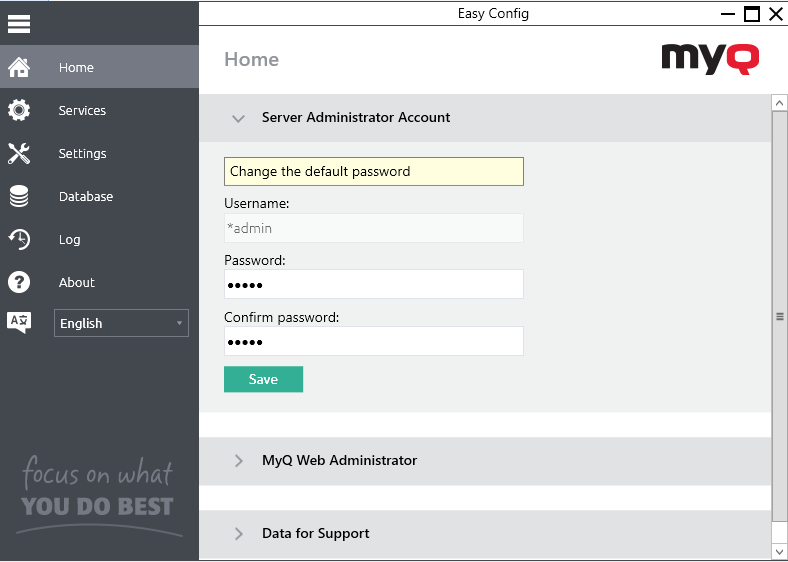Image resolution: width=788 pixels, height=562 pixels.
Task: Click the scrollbar down arrow
Action: pyautogui.click(x=779, y=551)
